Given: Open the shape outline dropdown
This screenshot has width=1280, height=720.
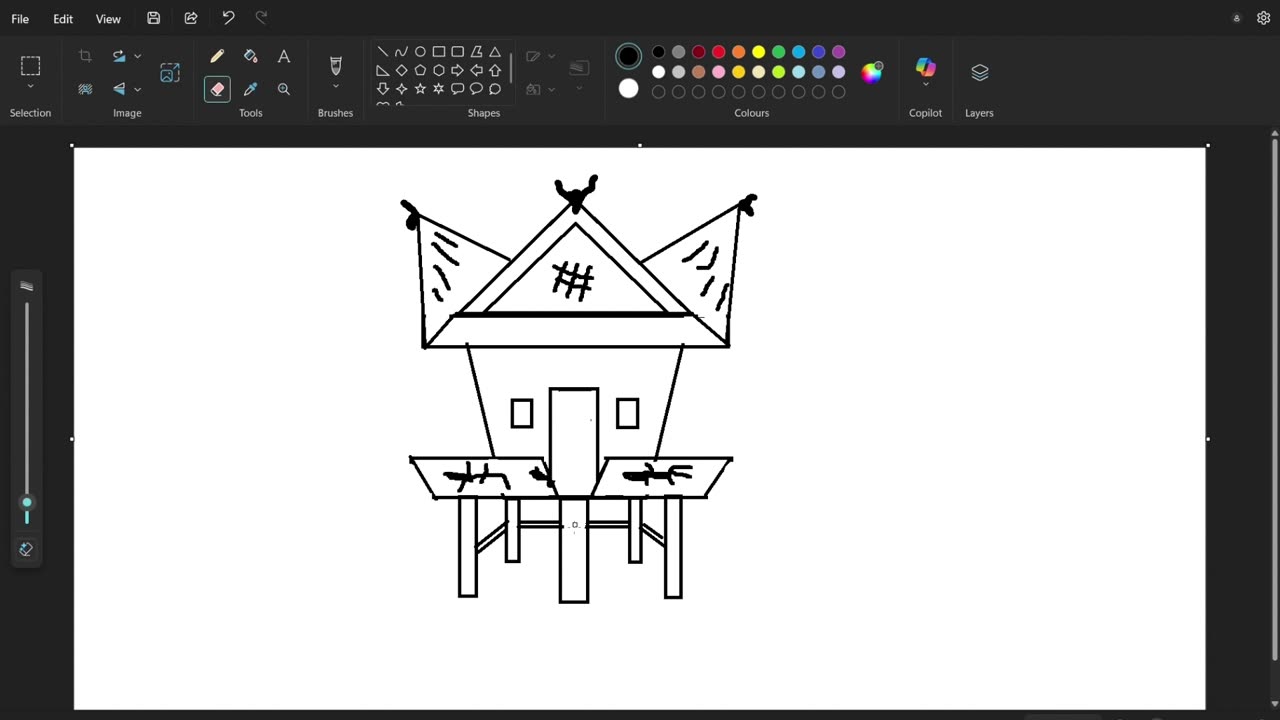Looking at the screenshot, I should pos(541,57).
